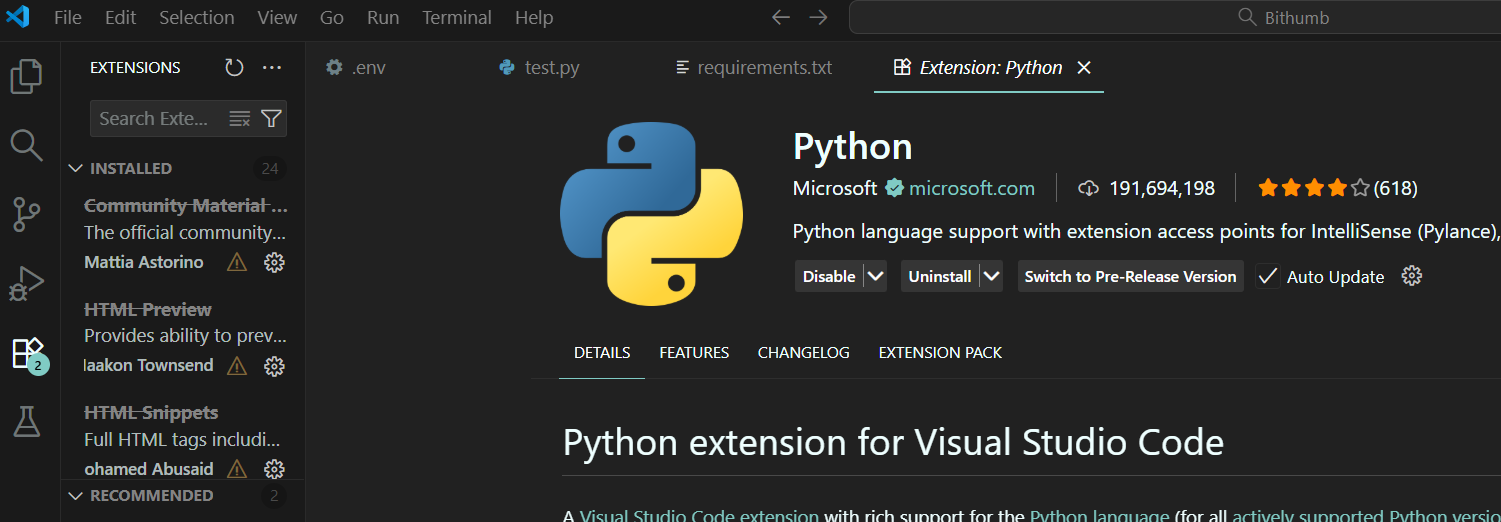Show the Details tab
The image size is (1501, 522).
[x=602, y=353]
